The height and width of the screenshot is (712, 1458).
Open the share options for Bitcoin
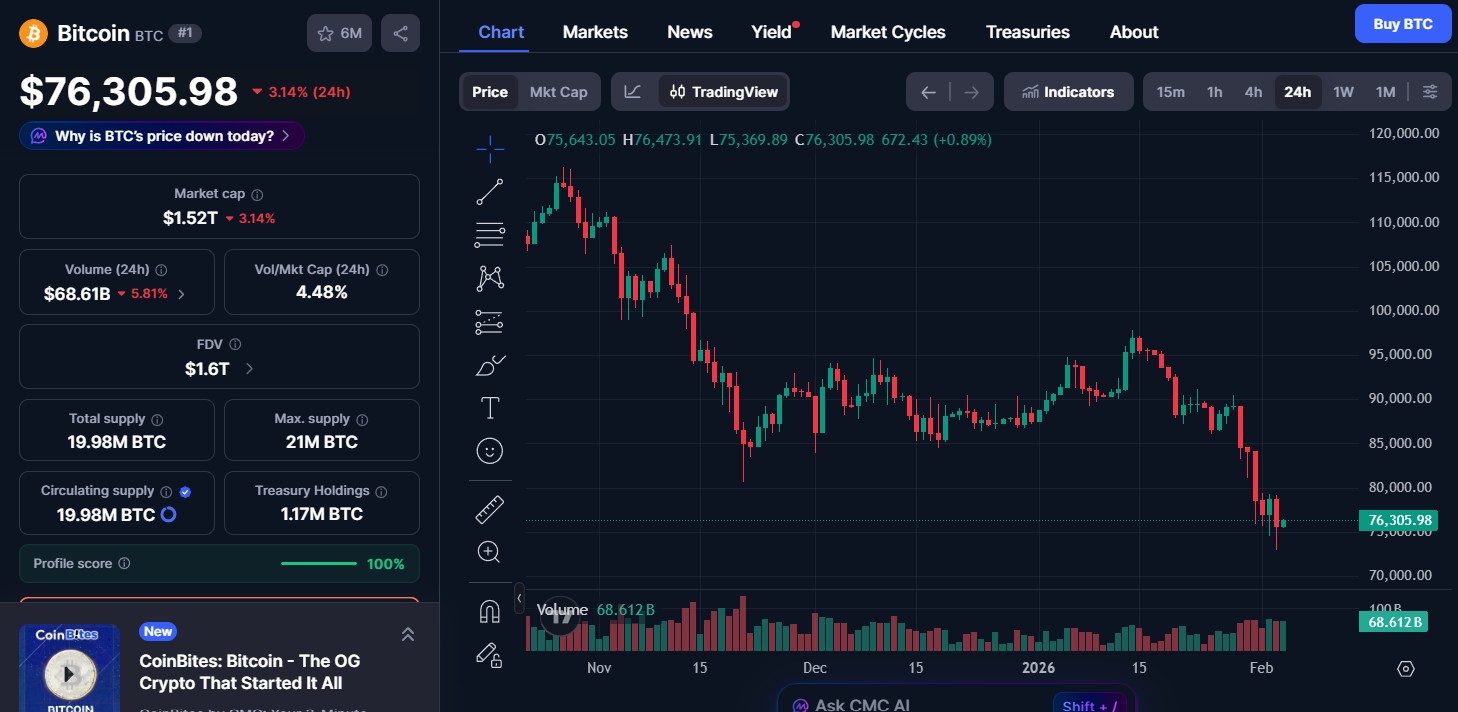pyautogui.click(x=400, y=32)
